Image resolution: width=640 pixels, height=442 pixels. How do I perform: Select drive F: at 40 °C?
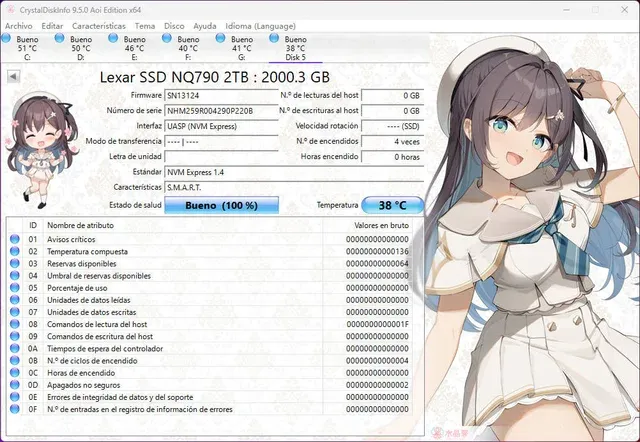point(188,48)
